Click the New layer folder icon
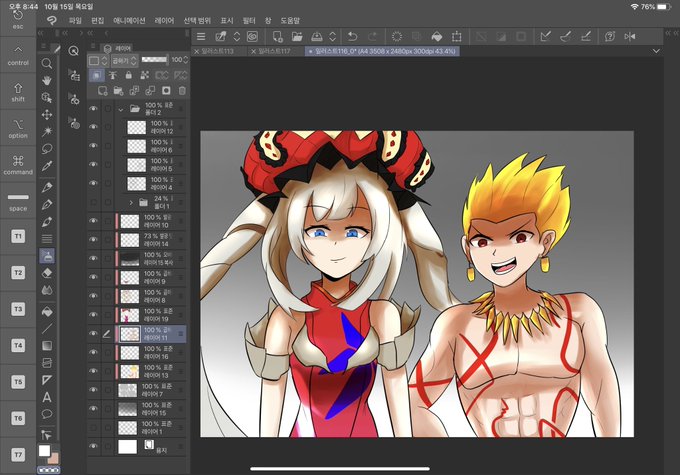The height and width of the screenshot is (475, 680). (118, 91)
